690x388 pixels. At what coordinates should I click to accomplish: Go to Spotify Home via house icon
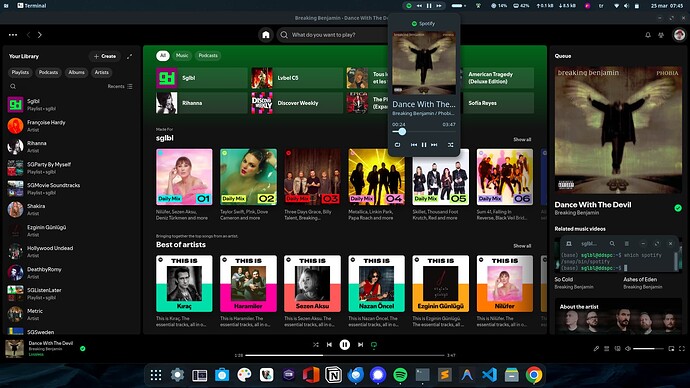point(265,35)
